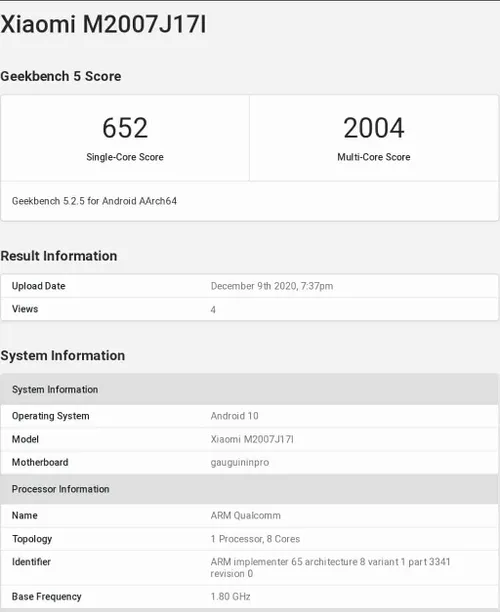Click the Processor Information header row
Screen dimensions: 500x612
(250, 489)
